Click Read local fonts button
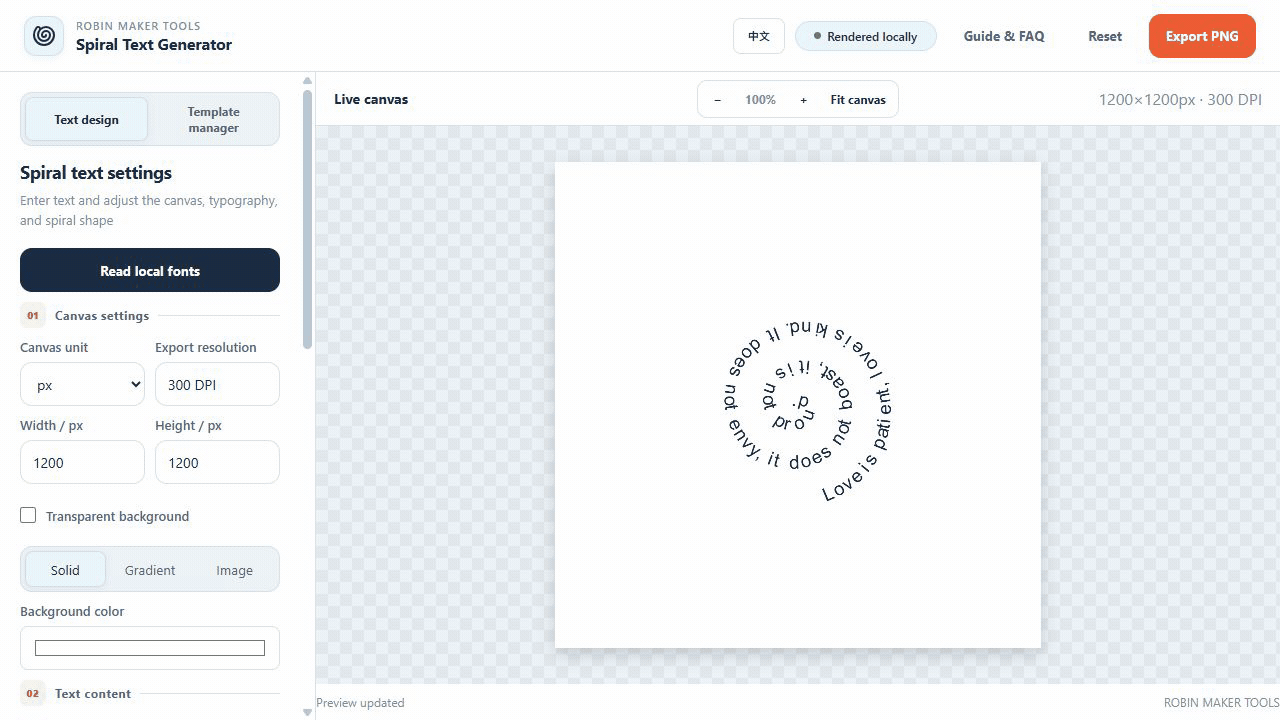 point(150,270)
